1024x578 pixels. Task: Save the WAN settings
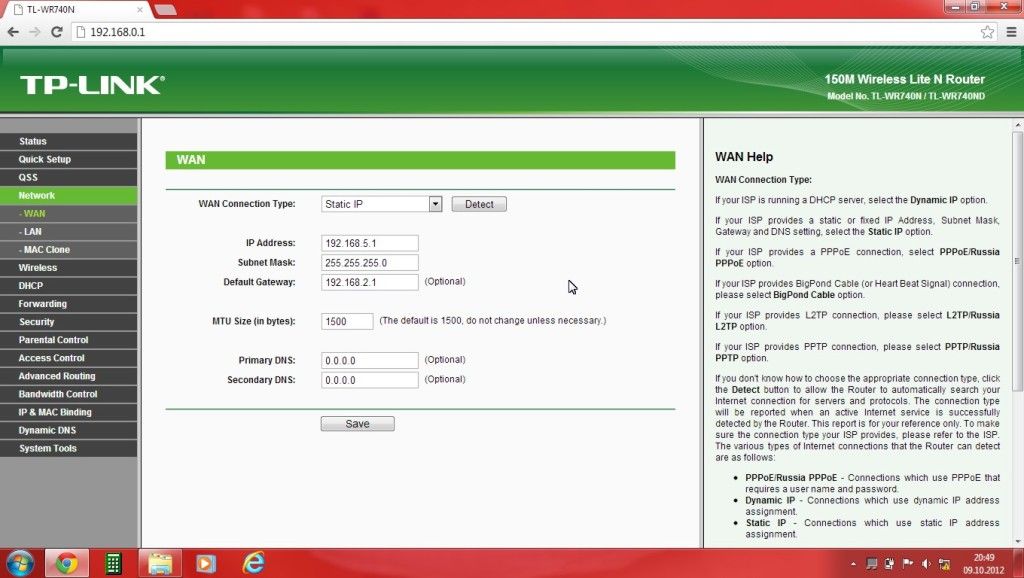pos(357,424)
